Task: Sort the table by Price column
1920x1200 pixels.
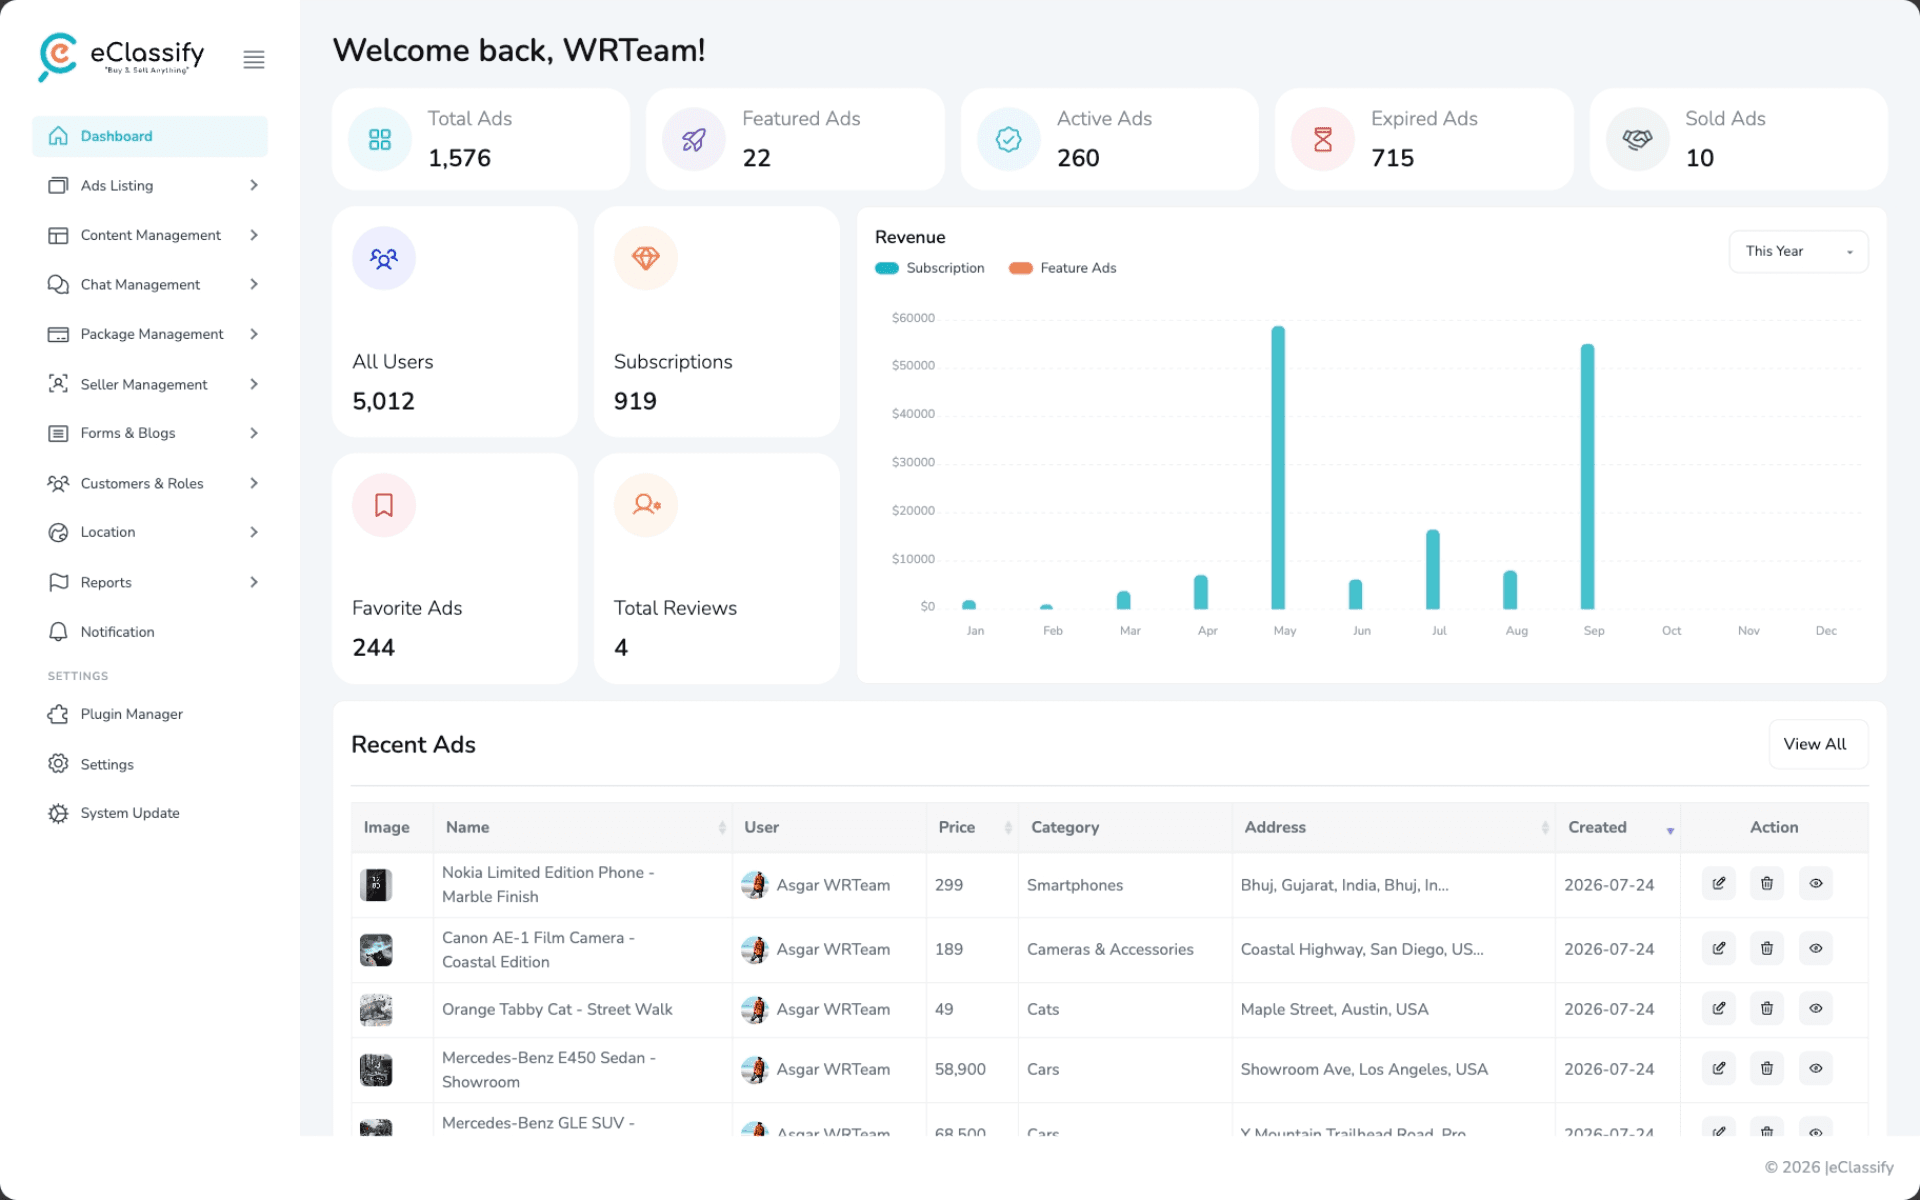Action: coord(972,828)
